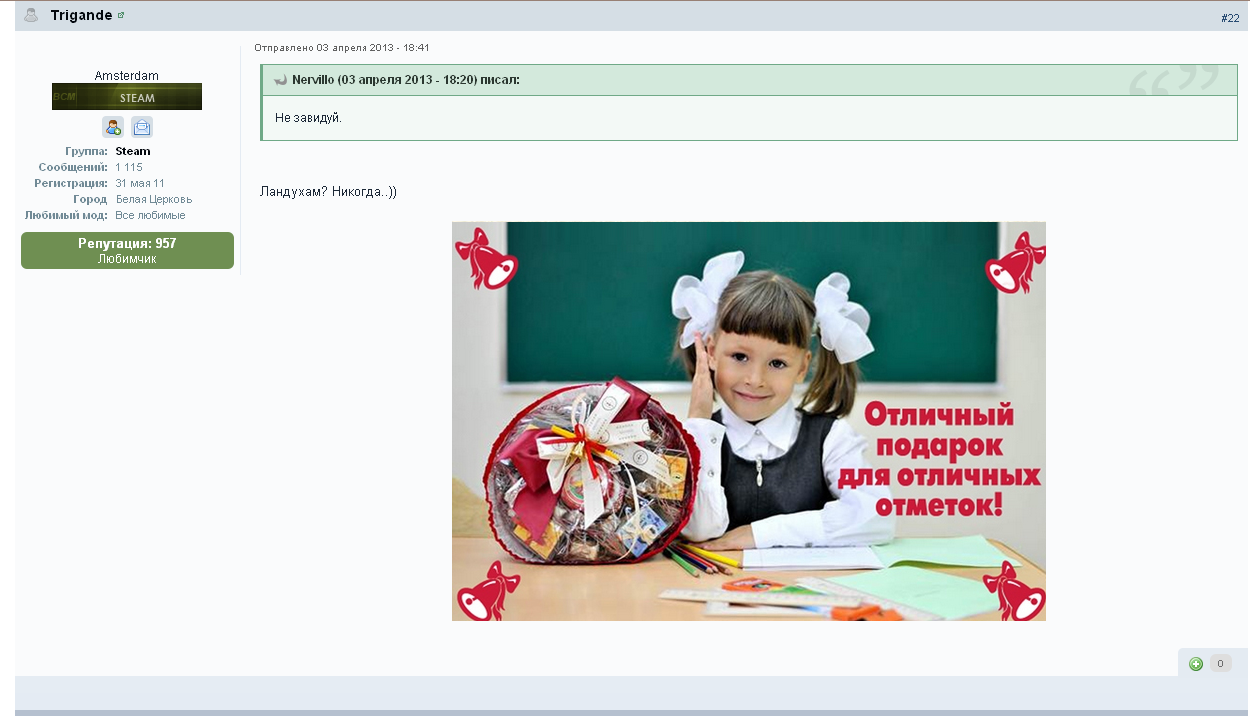Send private message envelope icon
This screenshot has height=716, width=1250.
(x=142, y=127)
